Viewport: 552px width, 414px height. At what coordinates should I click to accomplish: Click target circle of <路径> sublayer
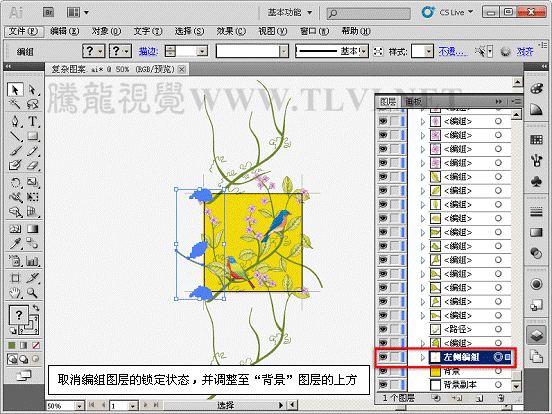pyautogui.click(x=498, y=329)
